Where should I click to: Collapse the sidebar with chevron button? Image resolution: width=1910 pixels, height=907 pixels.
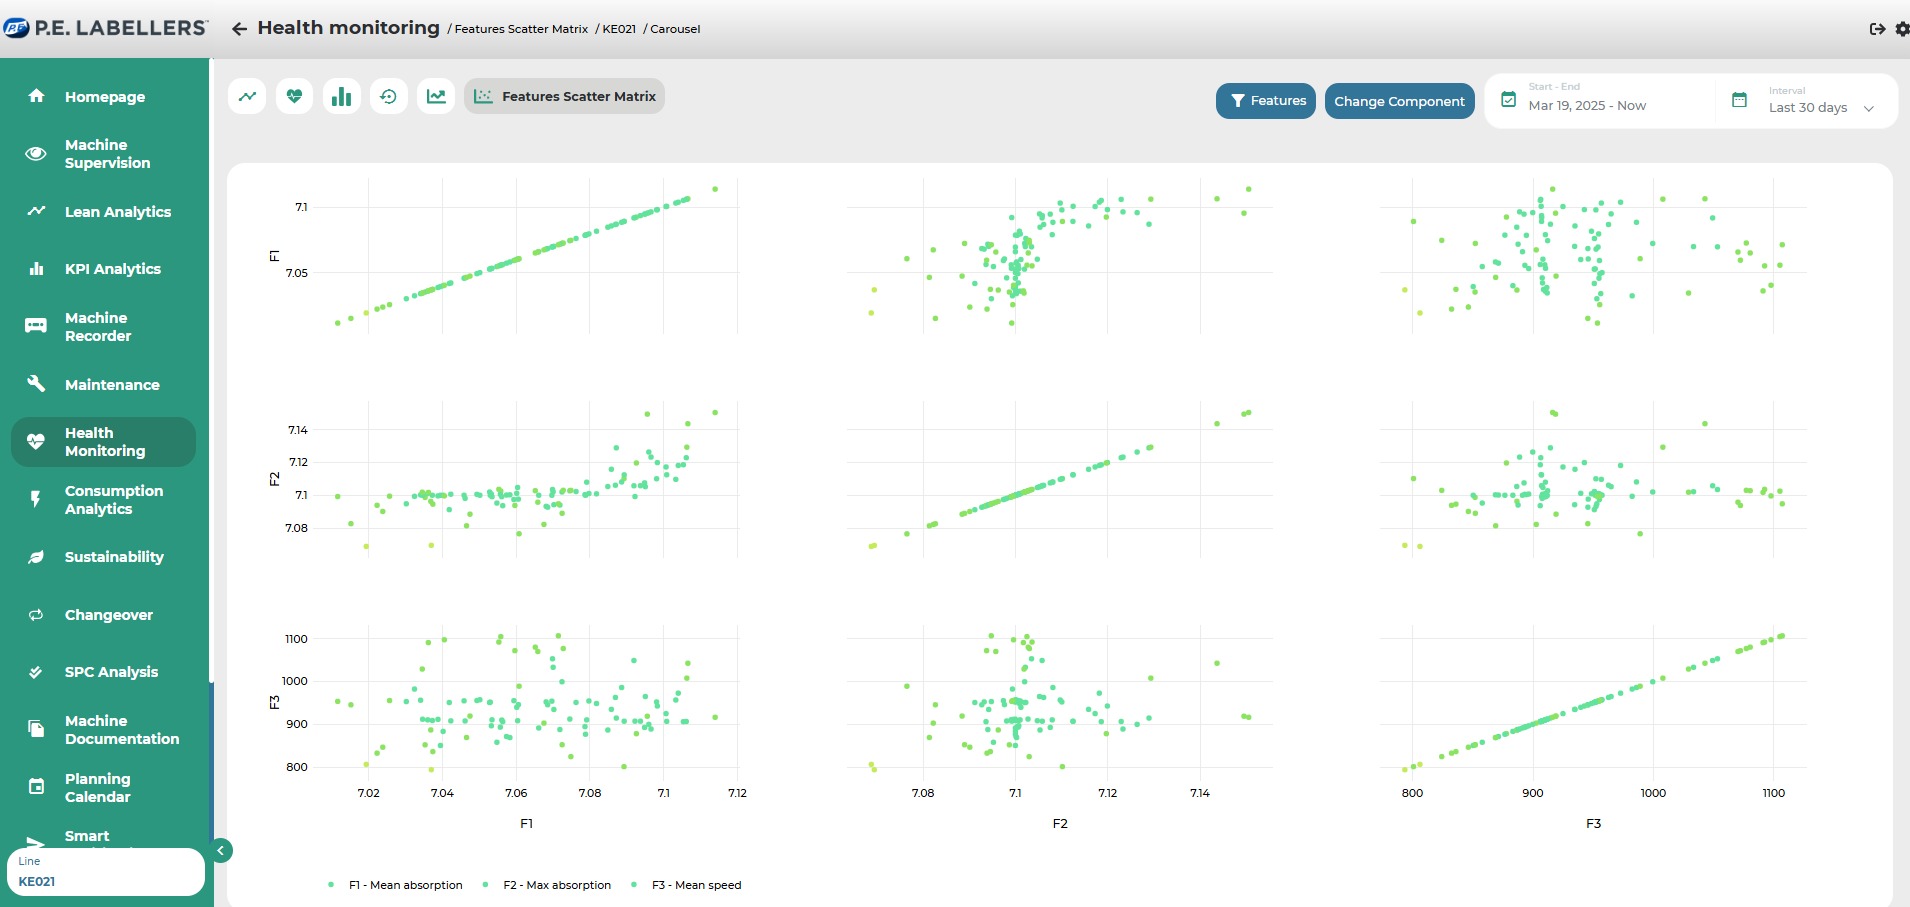pos(221,851)
